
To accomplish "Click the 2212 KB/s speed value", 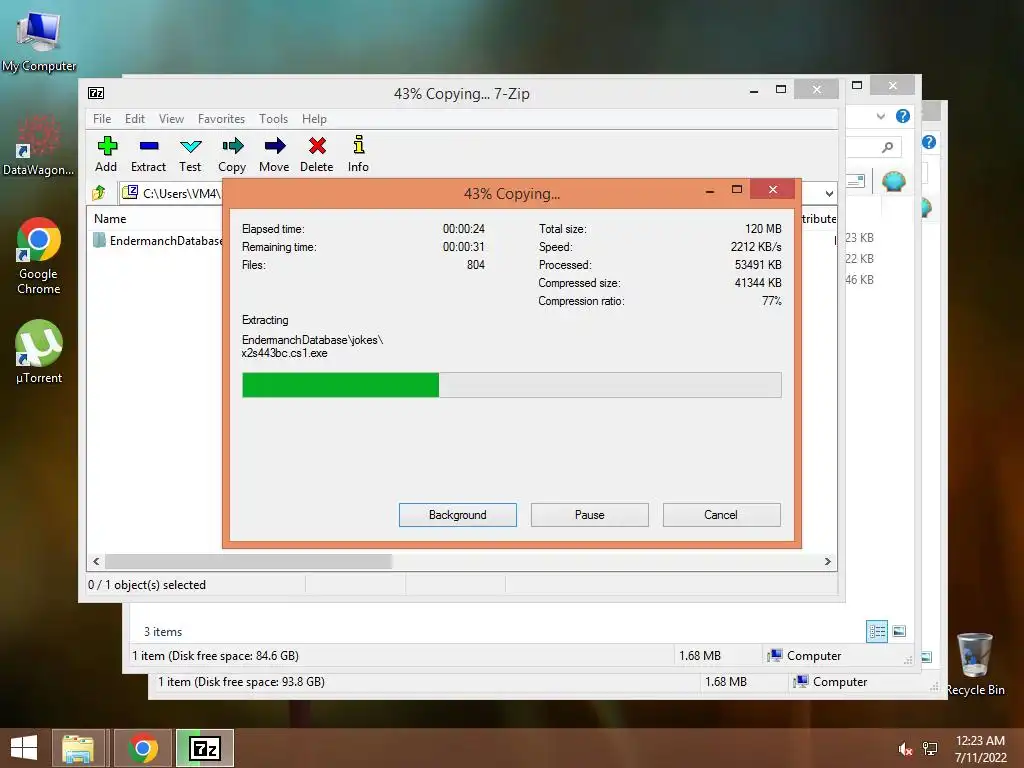I will coord(756,247).
